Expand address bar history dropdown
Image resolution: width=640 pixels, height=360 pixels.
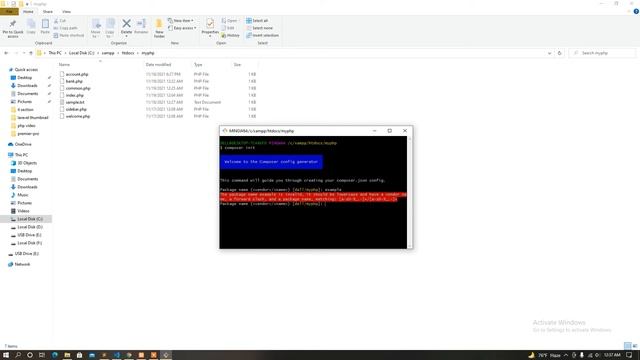coord(549,53)
